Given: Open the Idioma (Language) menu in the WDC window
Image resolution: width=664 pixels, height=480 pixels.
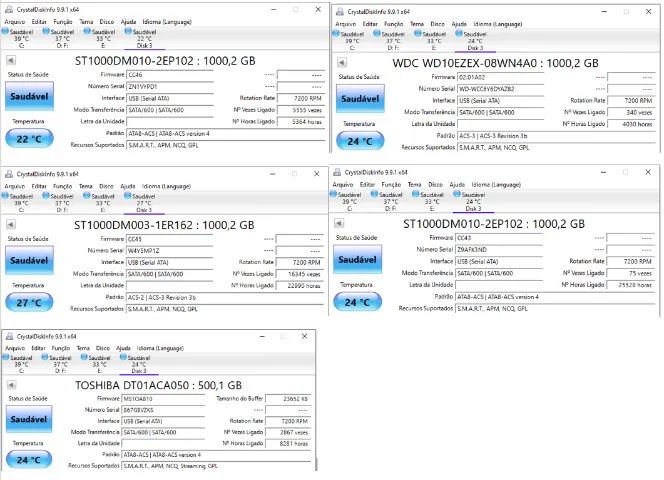Looking at the screenshot, I should pyautogui.click(x=498, y=24).
